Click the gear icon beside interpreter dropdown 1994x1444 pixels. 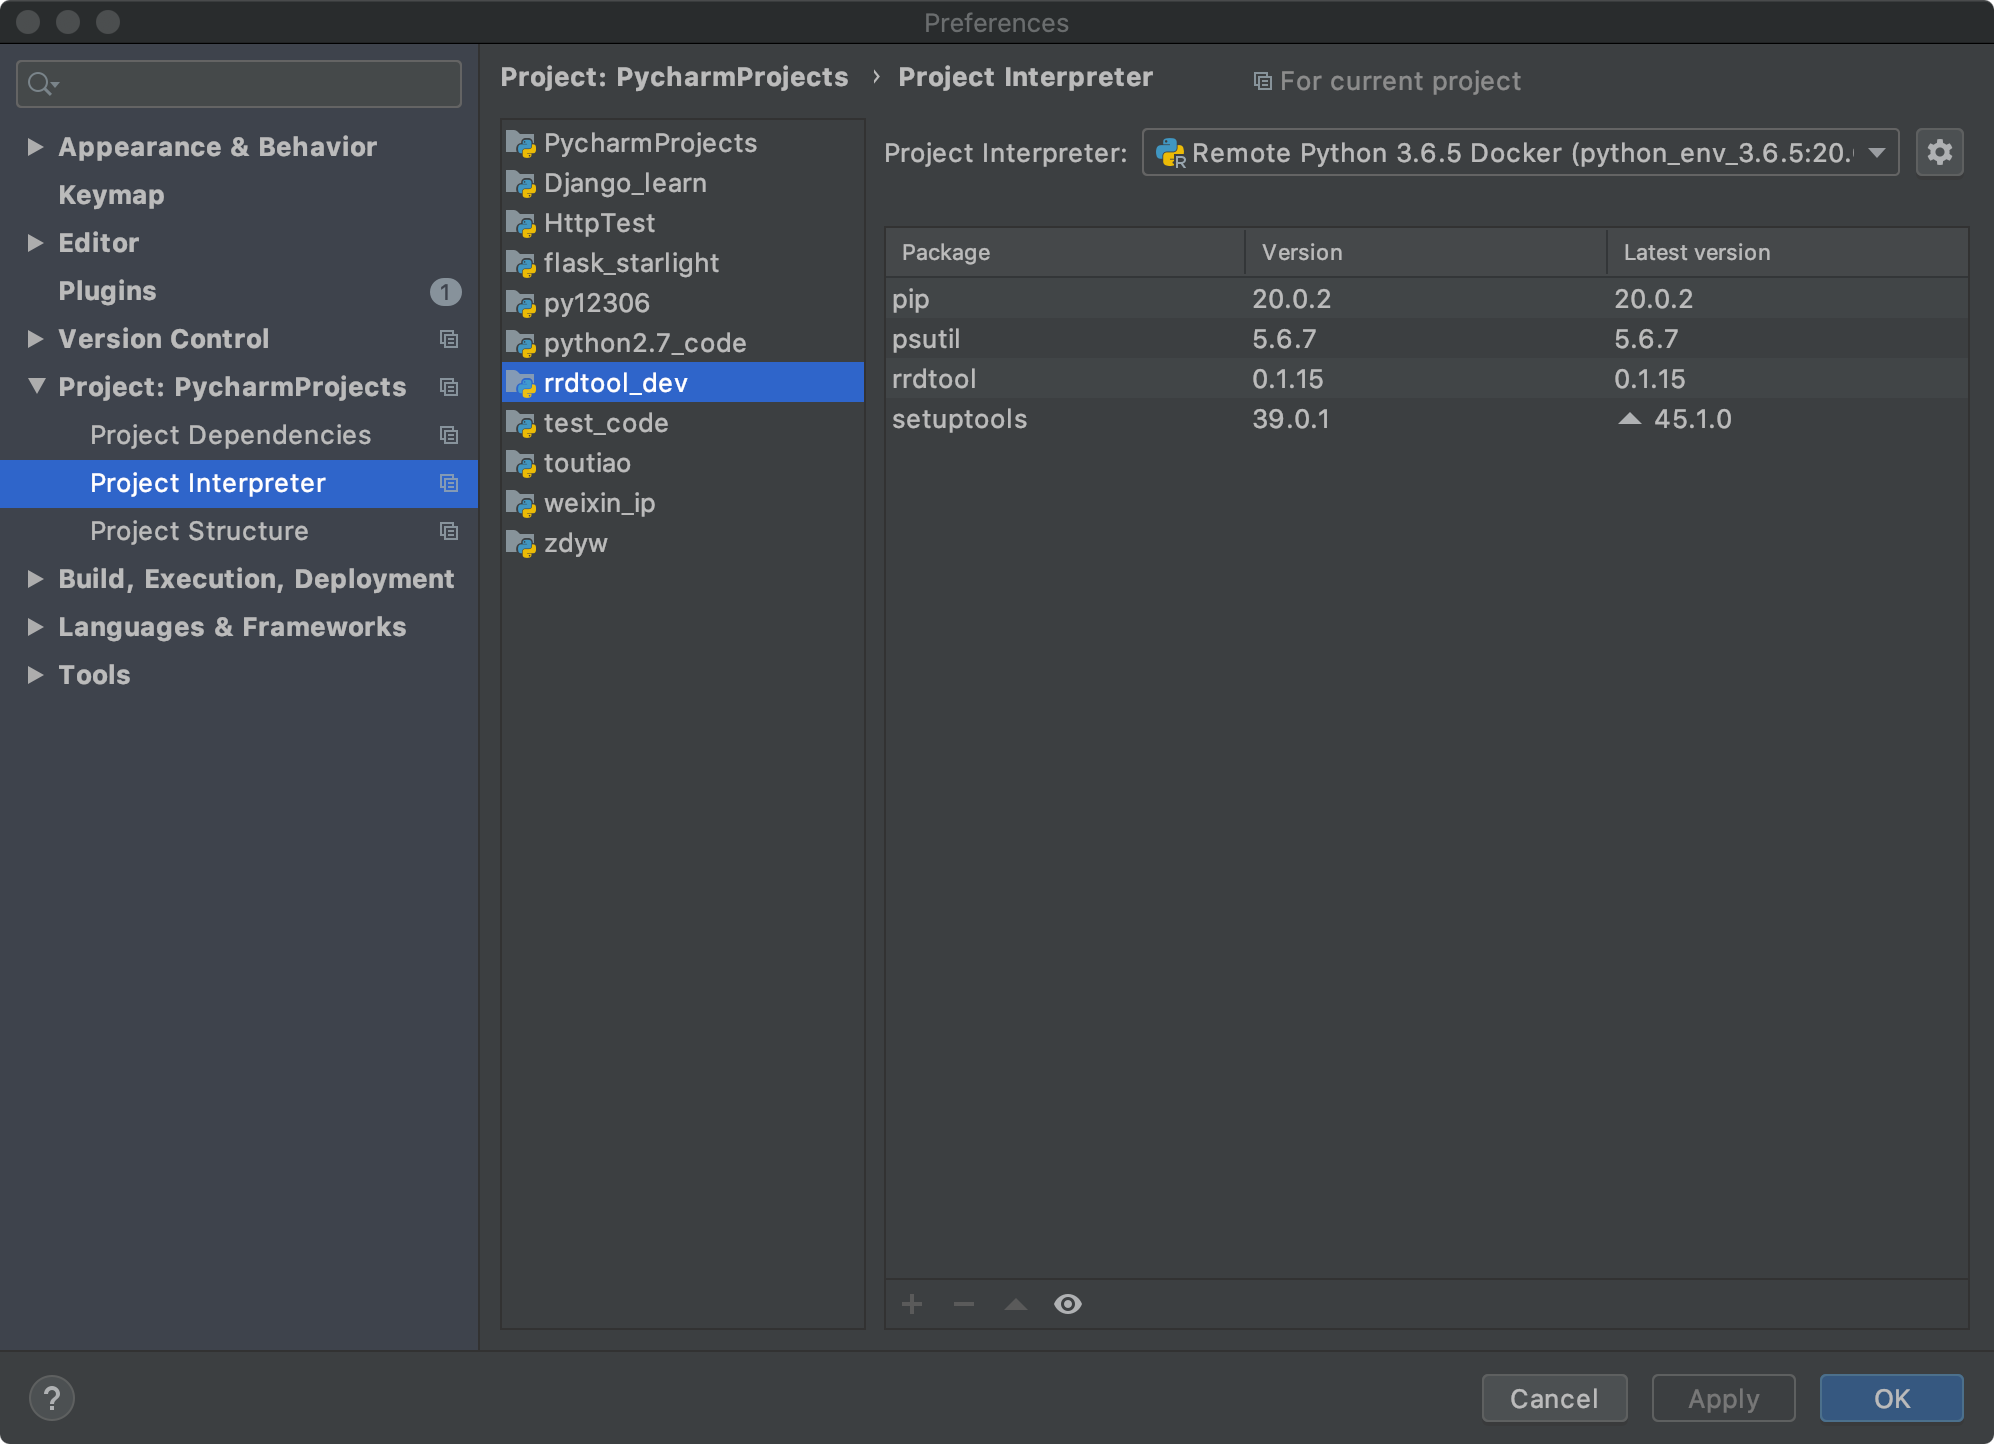pos(1939,152)
